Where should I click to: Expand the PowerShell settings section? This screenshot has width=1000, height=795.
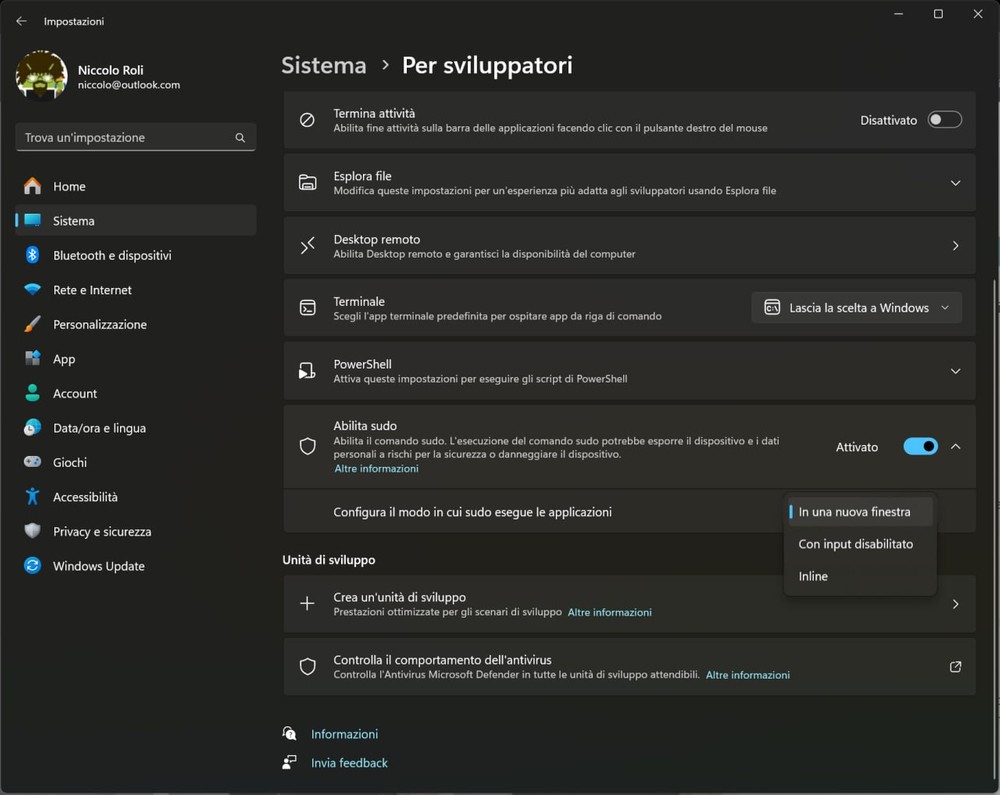pos(955,371)
